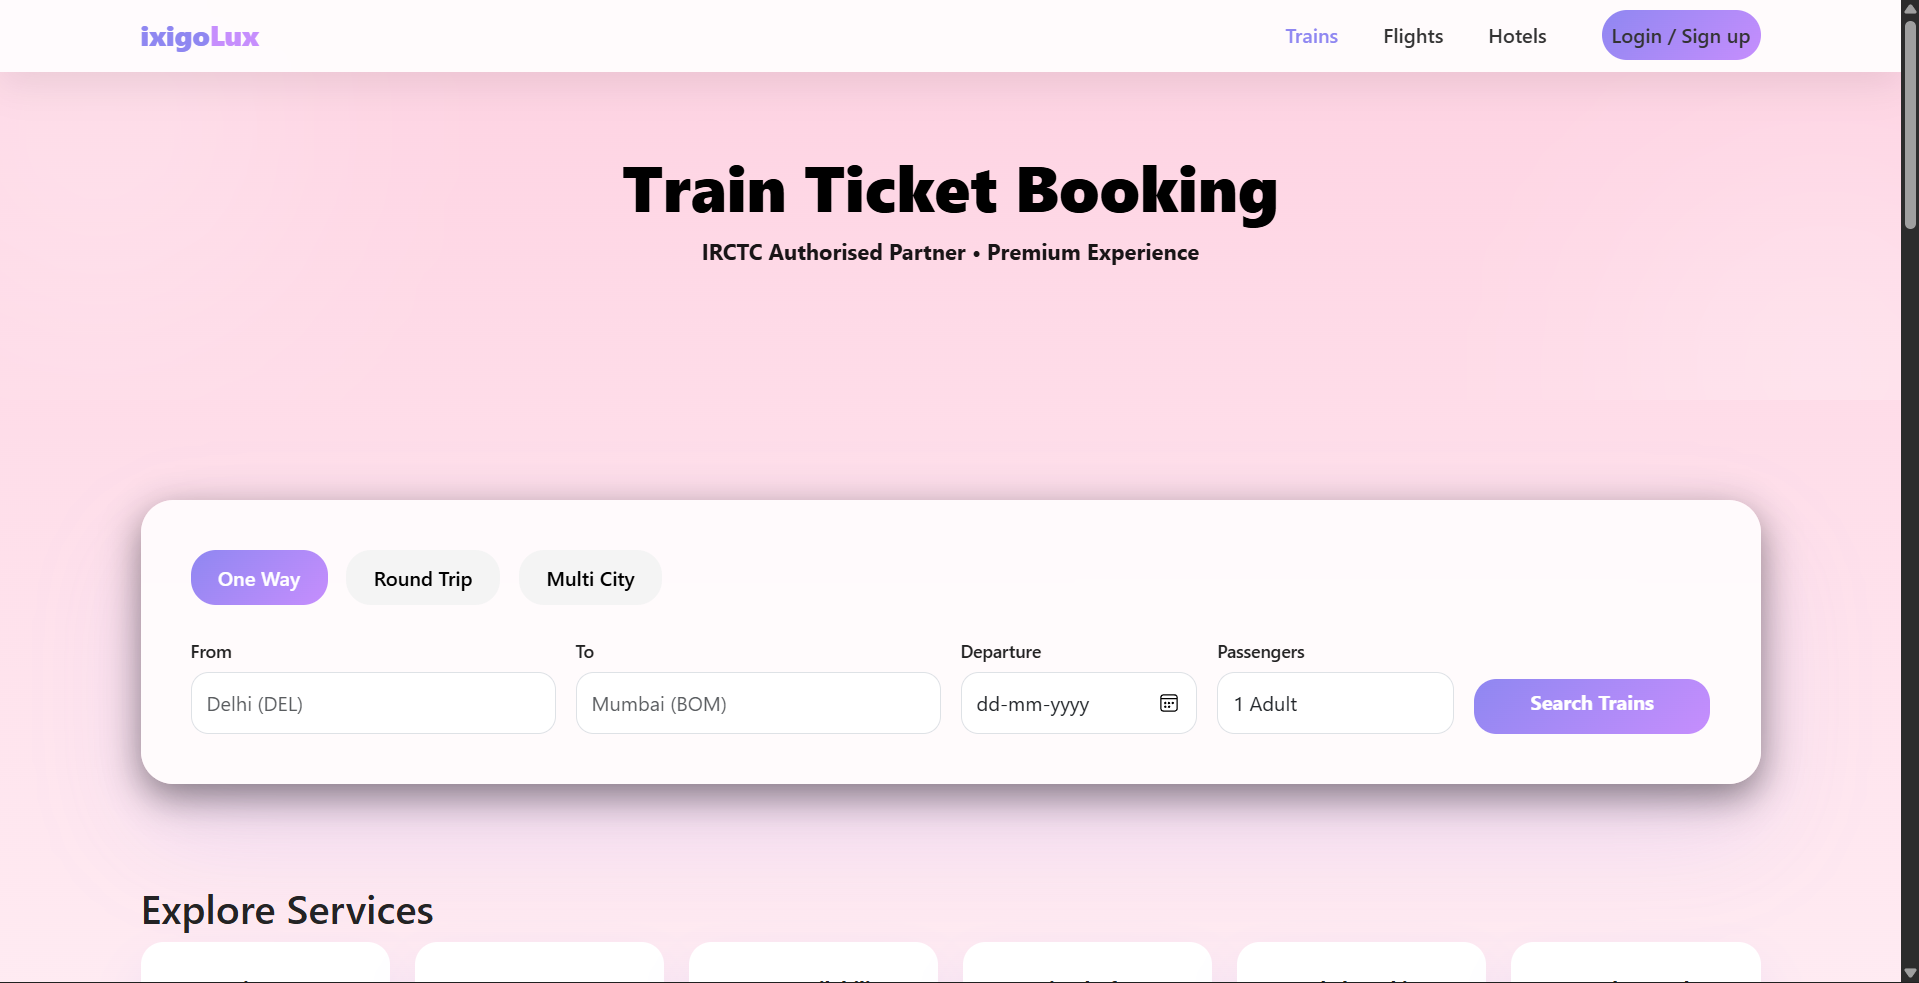The height and width of the screenshot is (983, 1919).
Task: Select the One Way trip option
Action: [259, 577]
